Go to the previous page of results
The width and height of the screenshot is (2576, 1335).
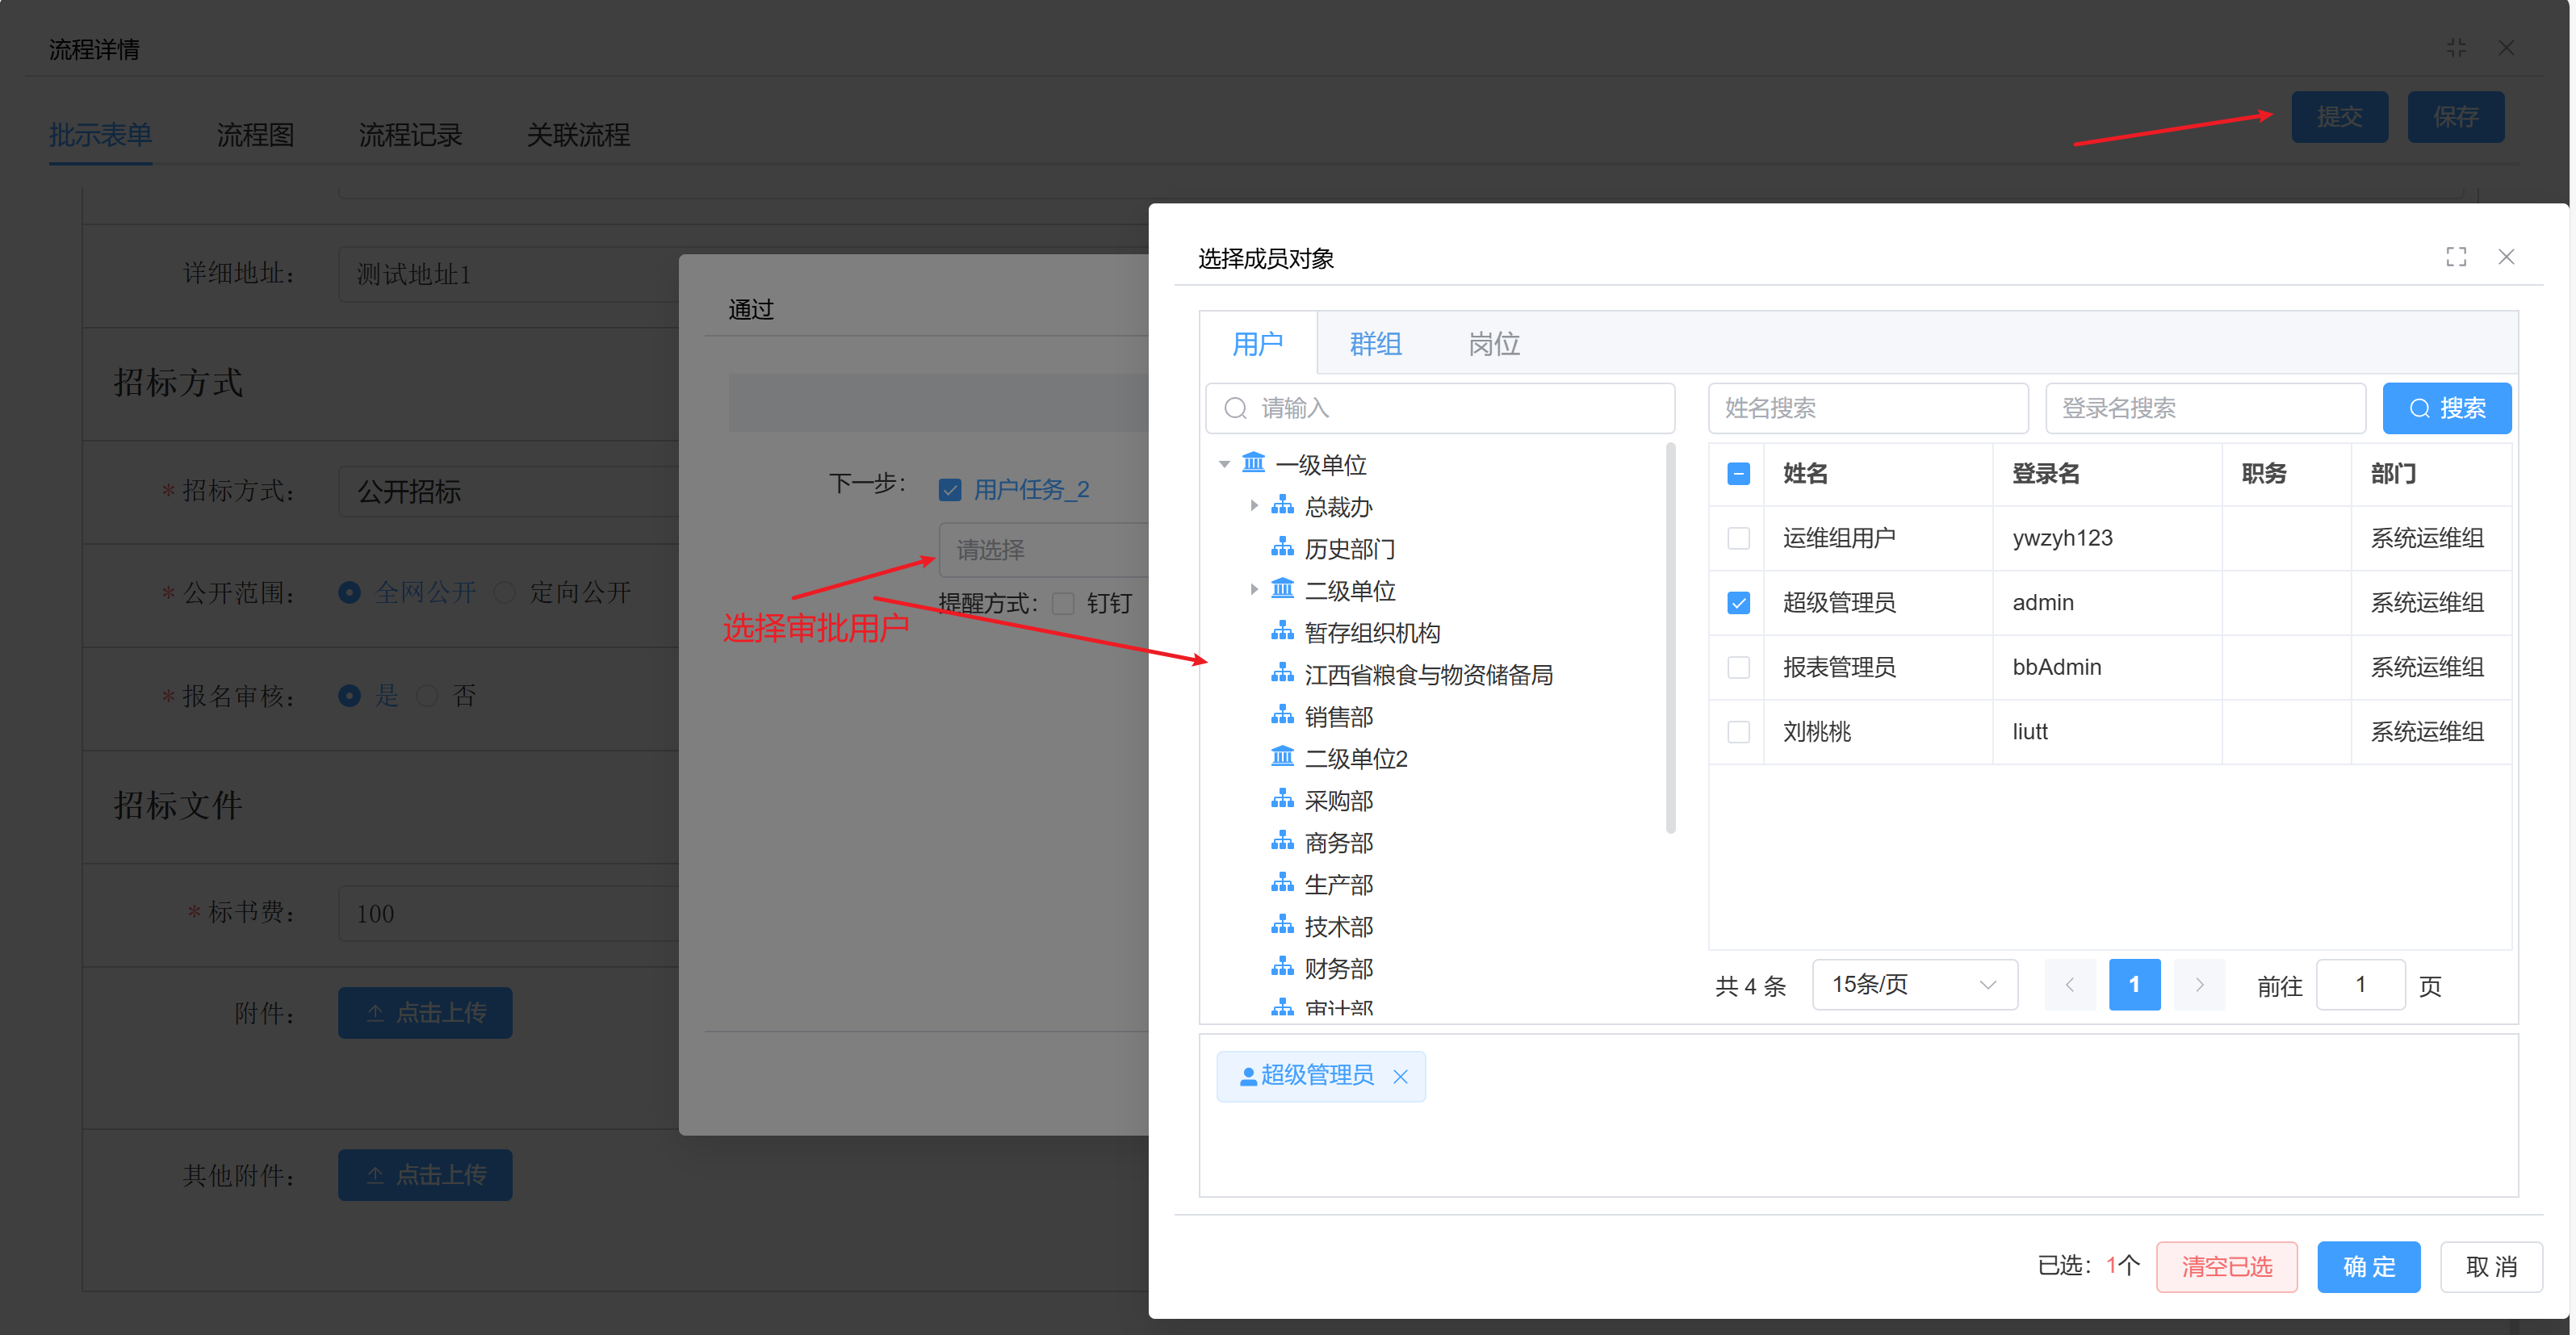tap(2070, 985)
